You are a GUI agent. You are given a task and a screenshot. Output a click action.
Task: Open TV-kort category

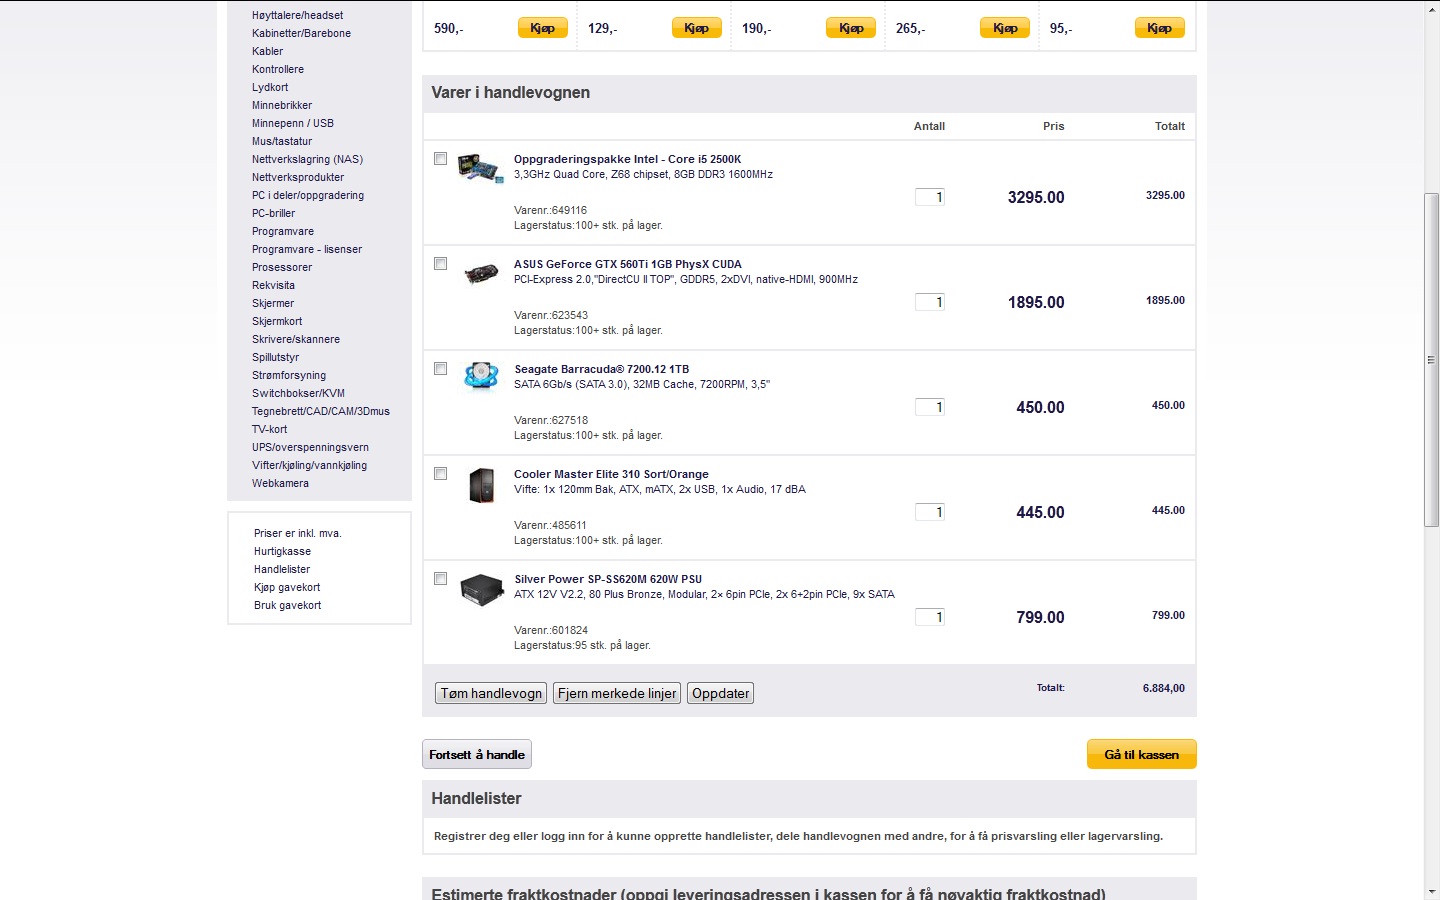click(x=269, y=429)
